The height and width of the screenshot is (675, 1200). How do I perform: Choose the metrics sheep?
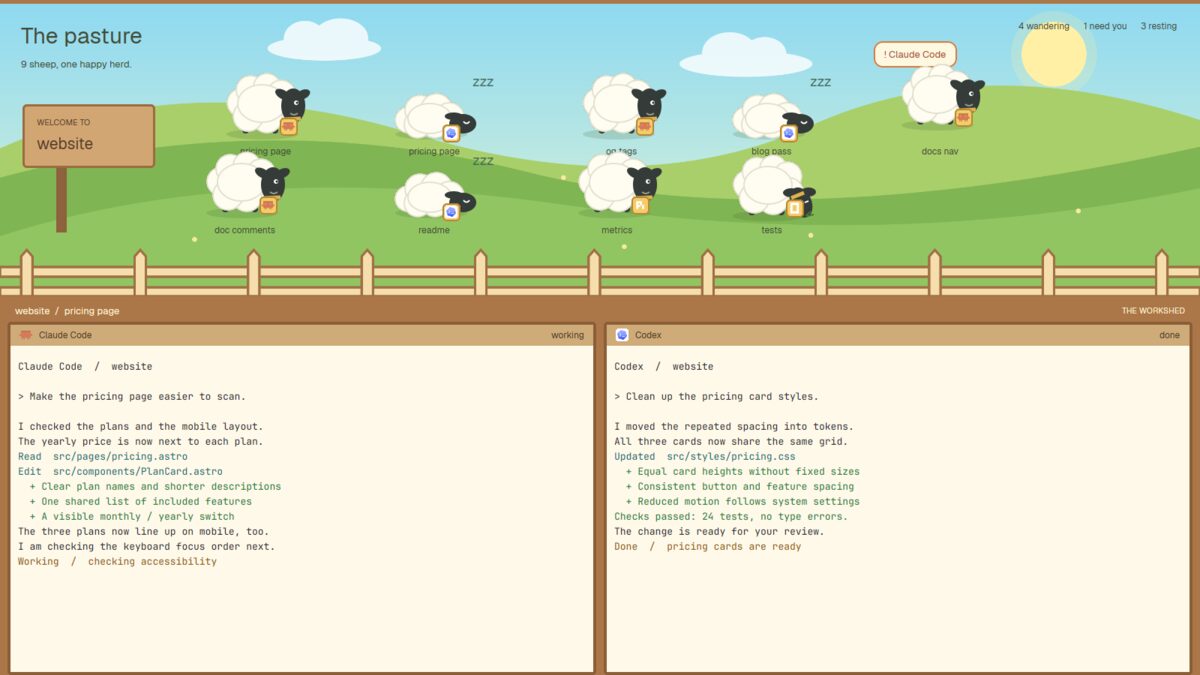pos(619,184)
